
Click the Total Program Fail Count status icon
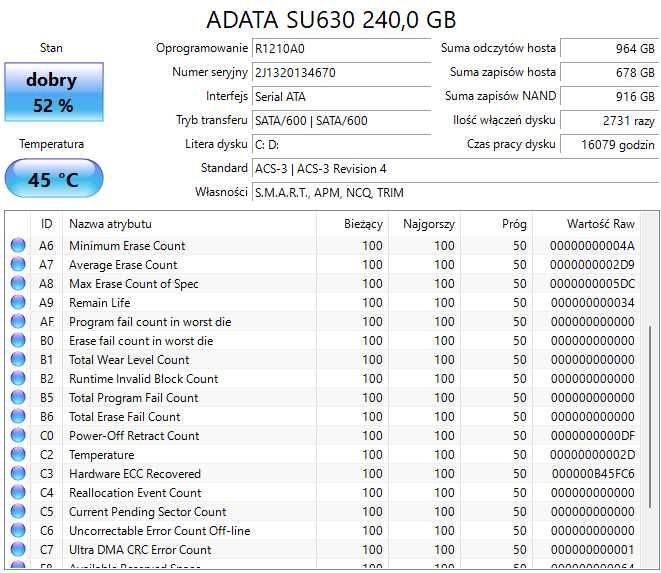point(18,397)
